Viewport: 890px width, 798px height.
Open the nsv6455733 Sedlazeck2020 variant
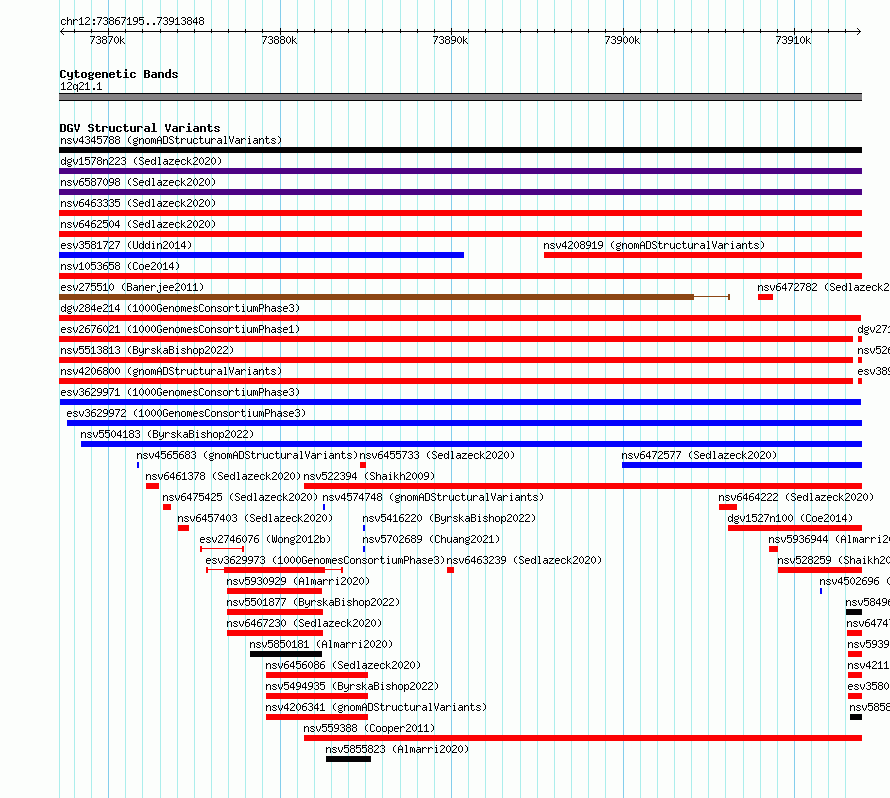tap(437, 455)
